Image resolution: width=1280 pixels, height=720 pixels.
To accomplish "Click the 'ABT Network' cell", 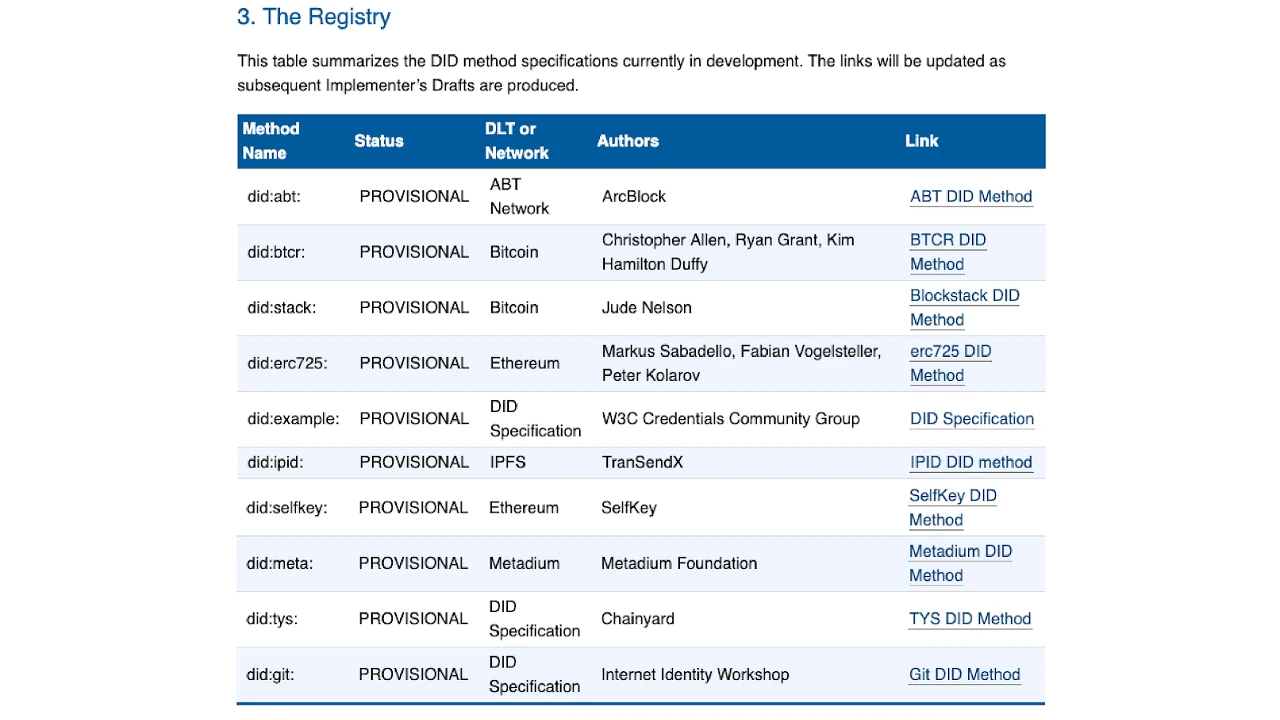I will 519,196.
